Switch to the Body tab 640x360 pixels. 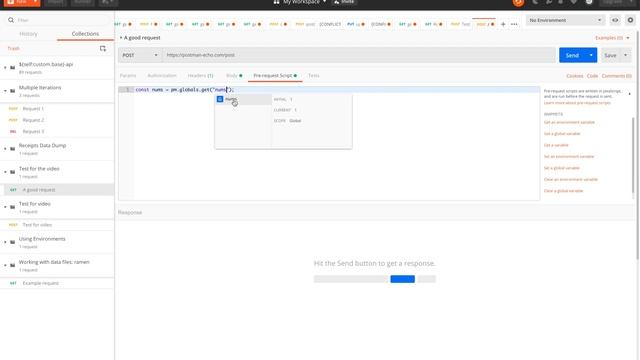click(x=234, y=76)
